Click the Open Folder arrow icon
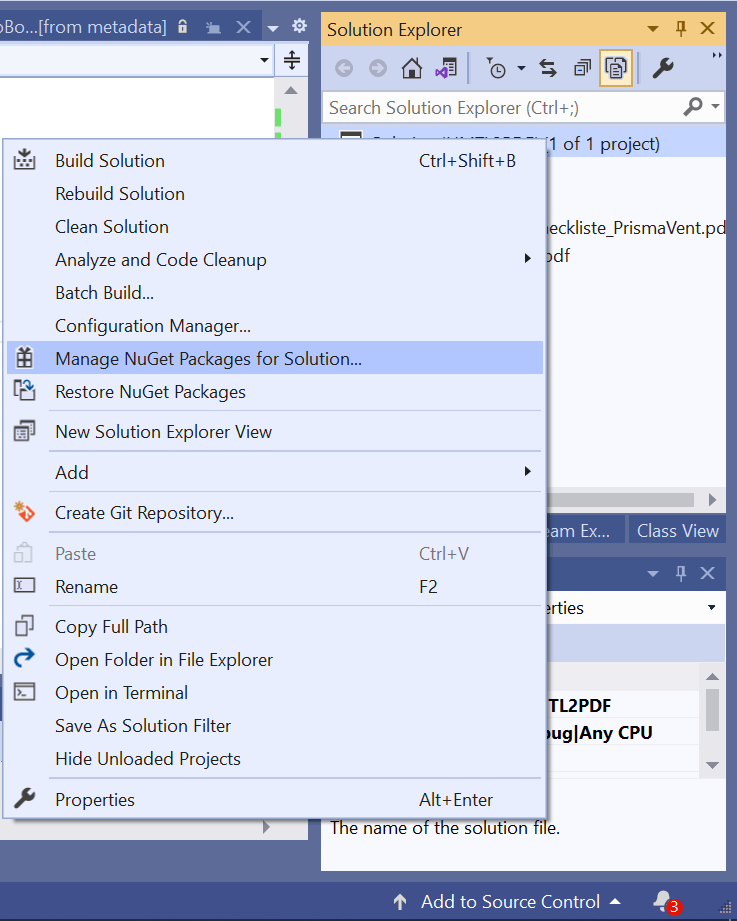The image size is (737, 921). tap(24, 658)
